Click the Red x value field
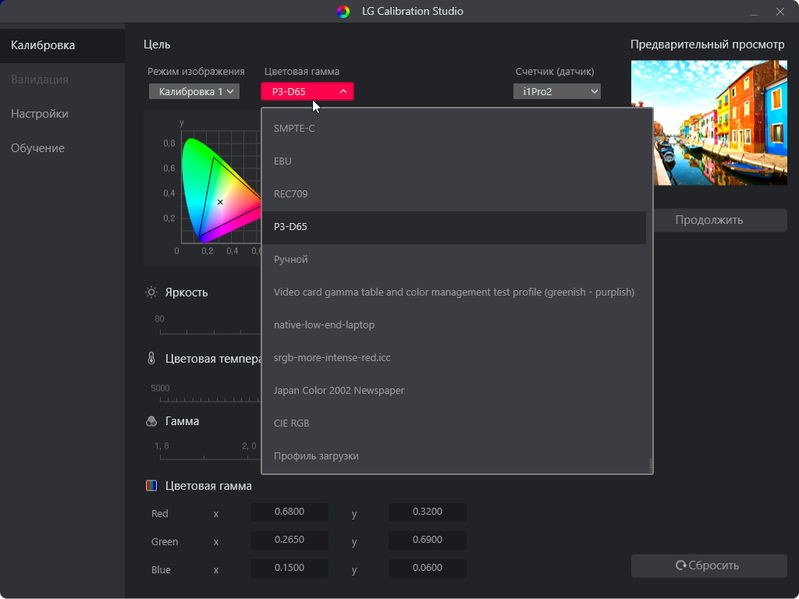 coord(289,512)
